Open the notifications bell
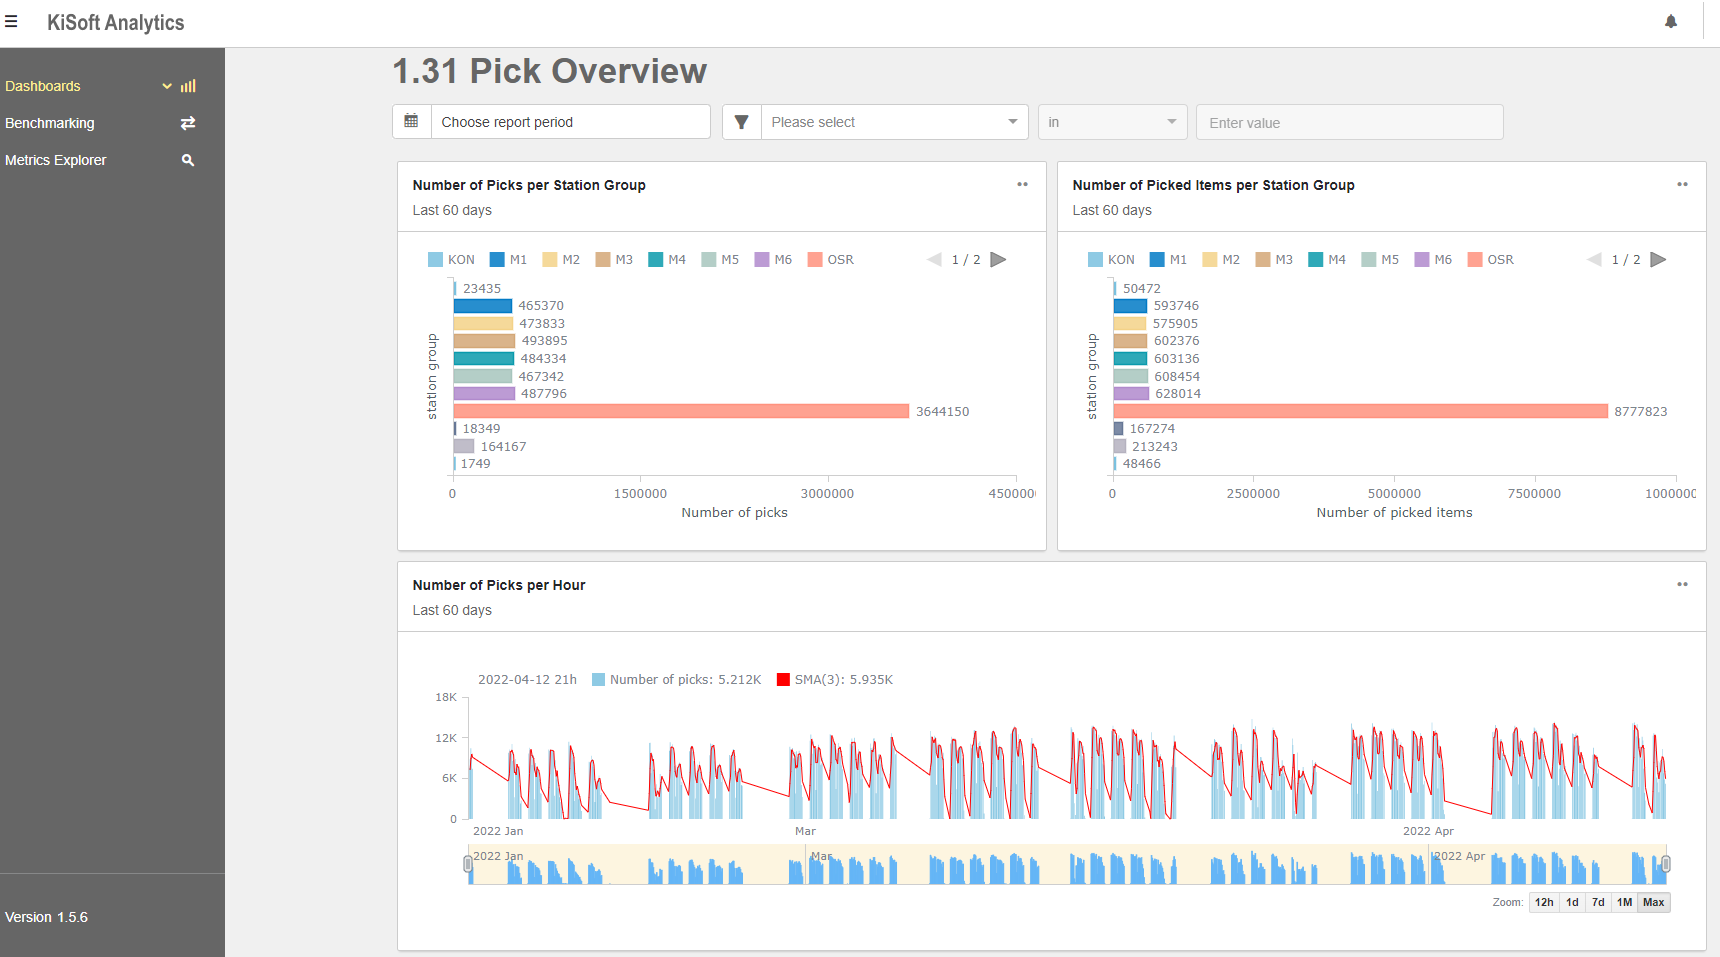The height and width of the screenshot is (957, 1720). coord(1670,22)
